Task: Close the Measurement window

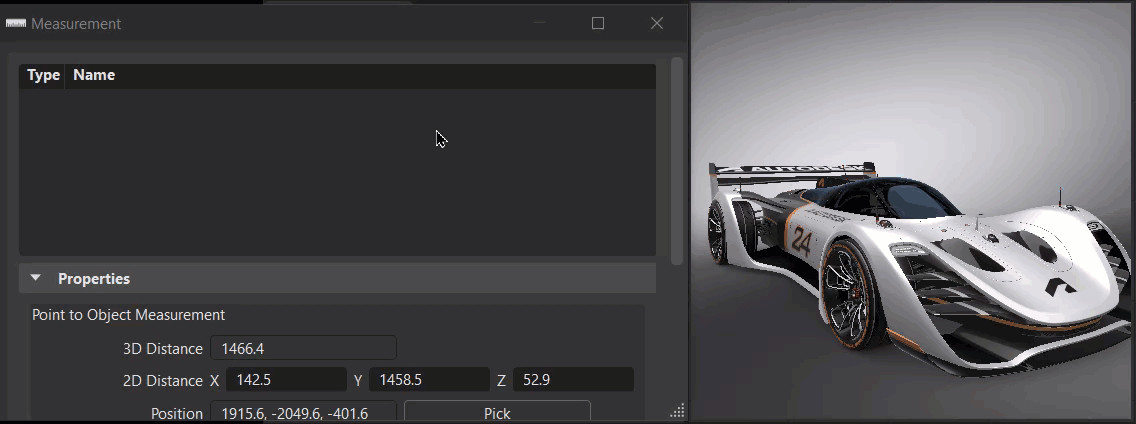Action: (657, 23)
